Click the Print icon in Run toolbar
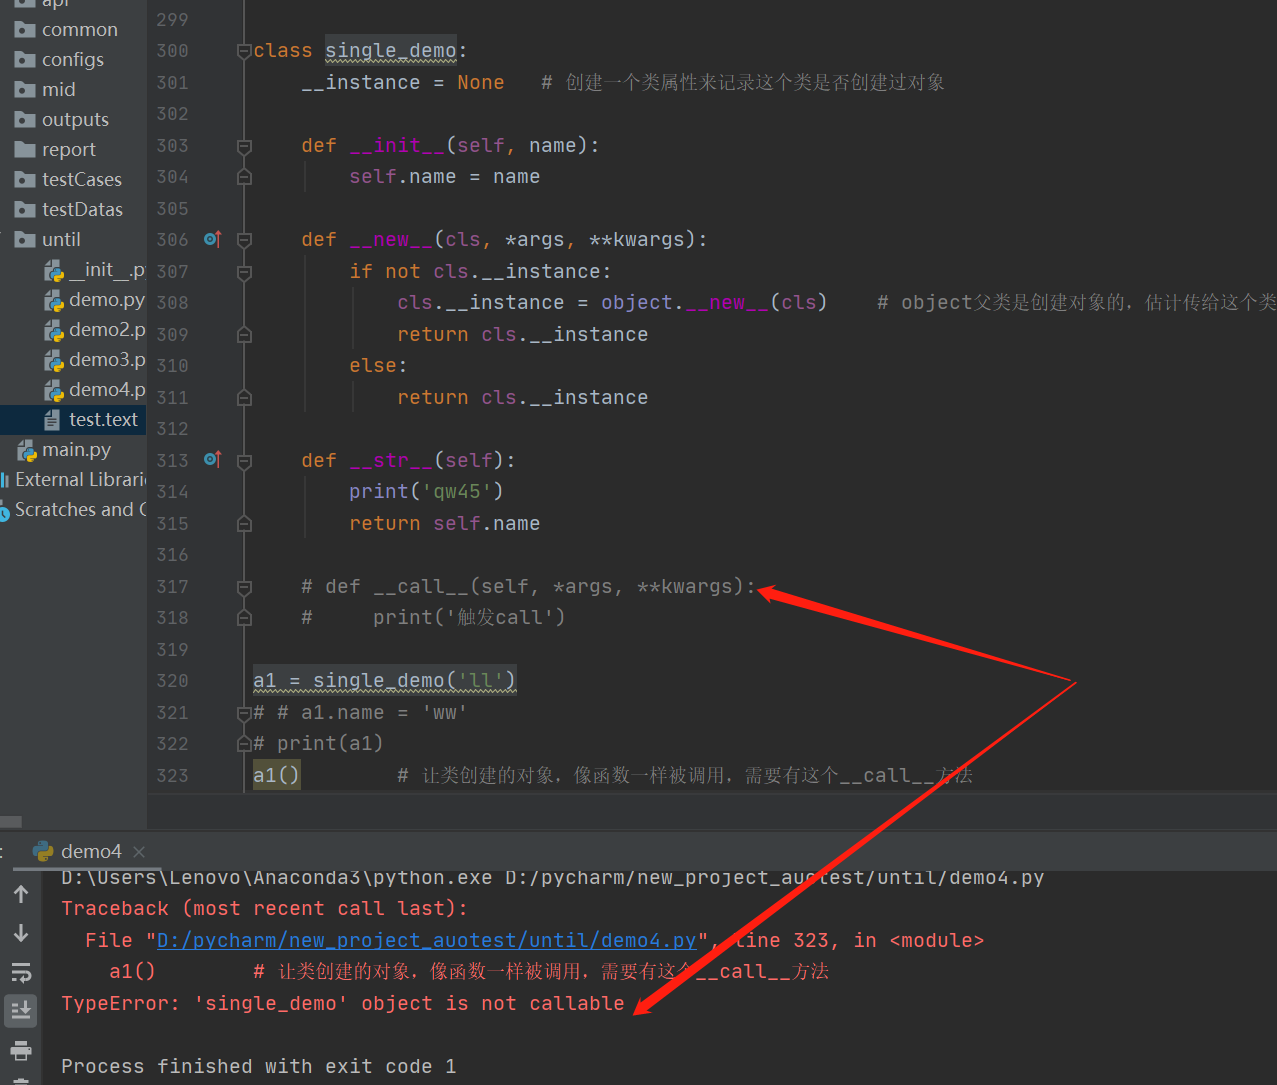 tap(21, 1050)
